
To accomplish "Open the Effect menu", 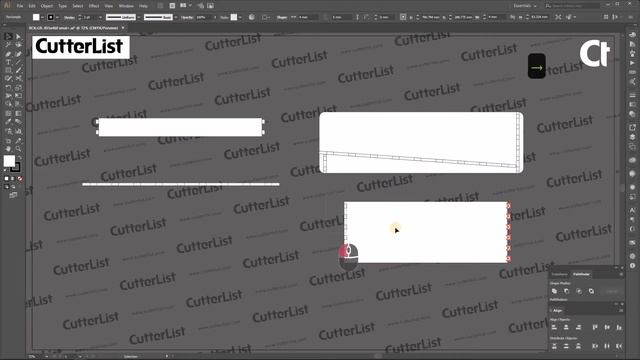I will click(94, 6).
